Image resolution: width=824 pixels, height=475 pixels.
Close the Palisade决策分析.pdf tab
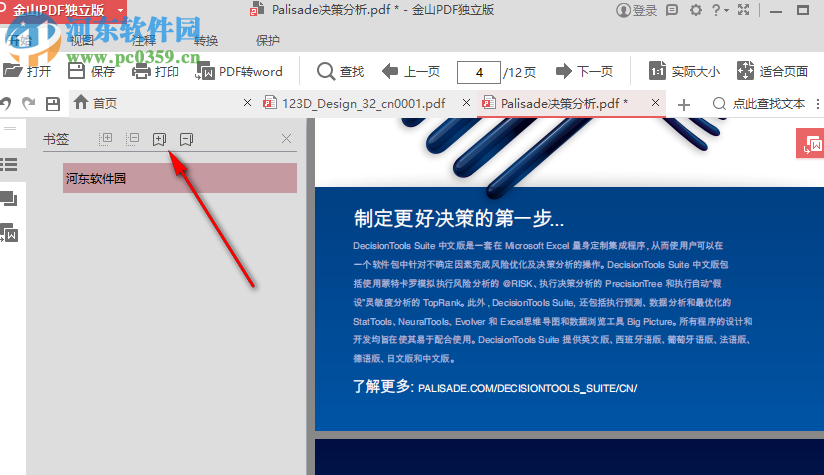click(655, 103)
